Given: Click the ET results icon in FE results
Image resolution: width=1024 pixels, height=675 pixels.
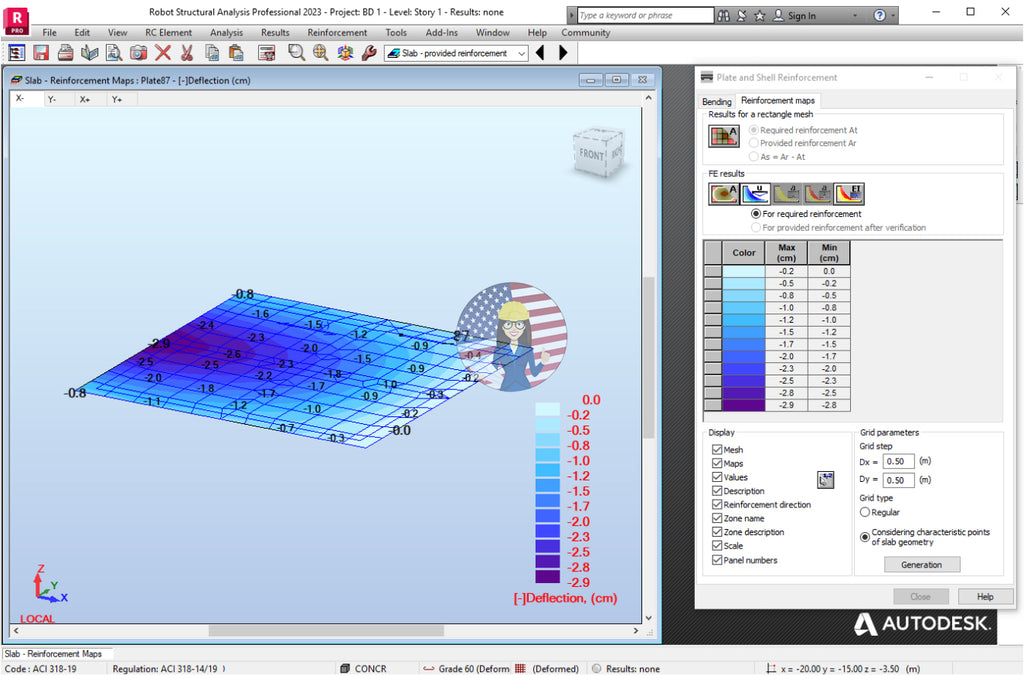Looking at the screenshot, I should (849, 193).
